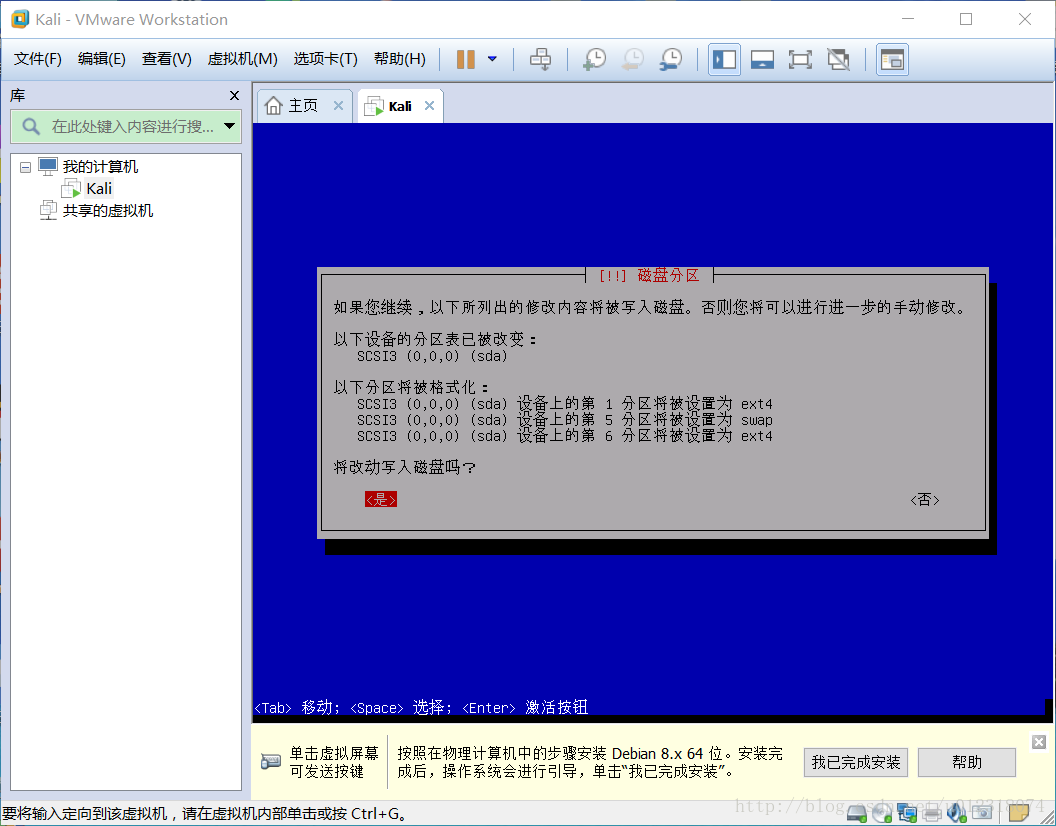
Task: Click the pause virtual machine button
Action: tap(465, 59)
